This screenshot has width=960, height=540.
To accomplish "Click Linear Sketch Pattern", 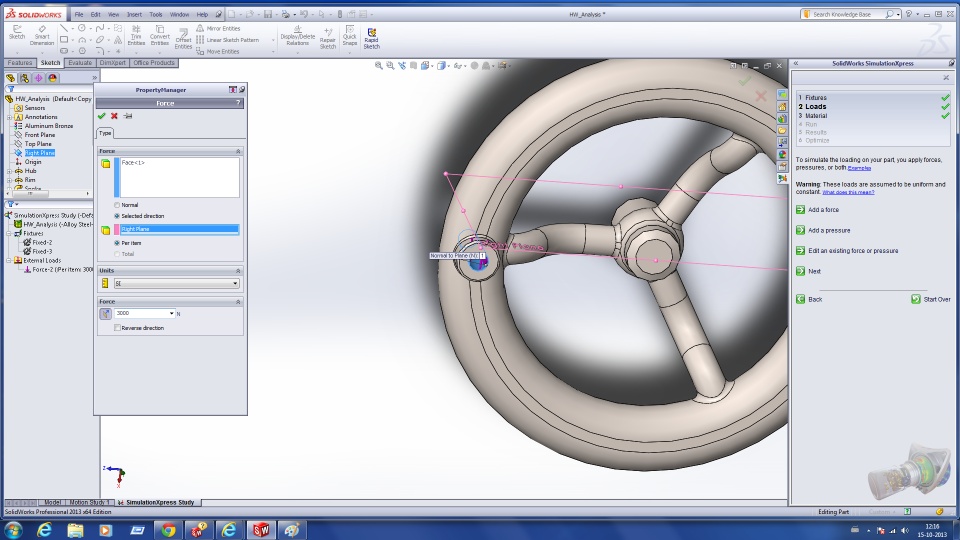I will tap(227, 40).
